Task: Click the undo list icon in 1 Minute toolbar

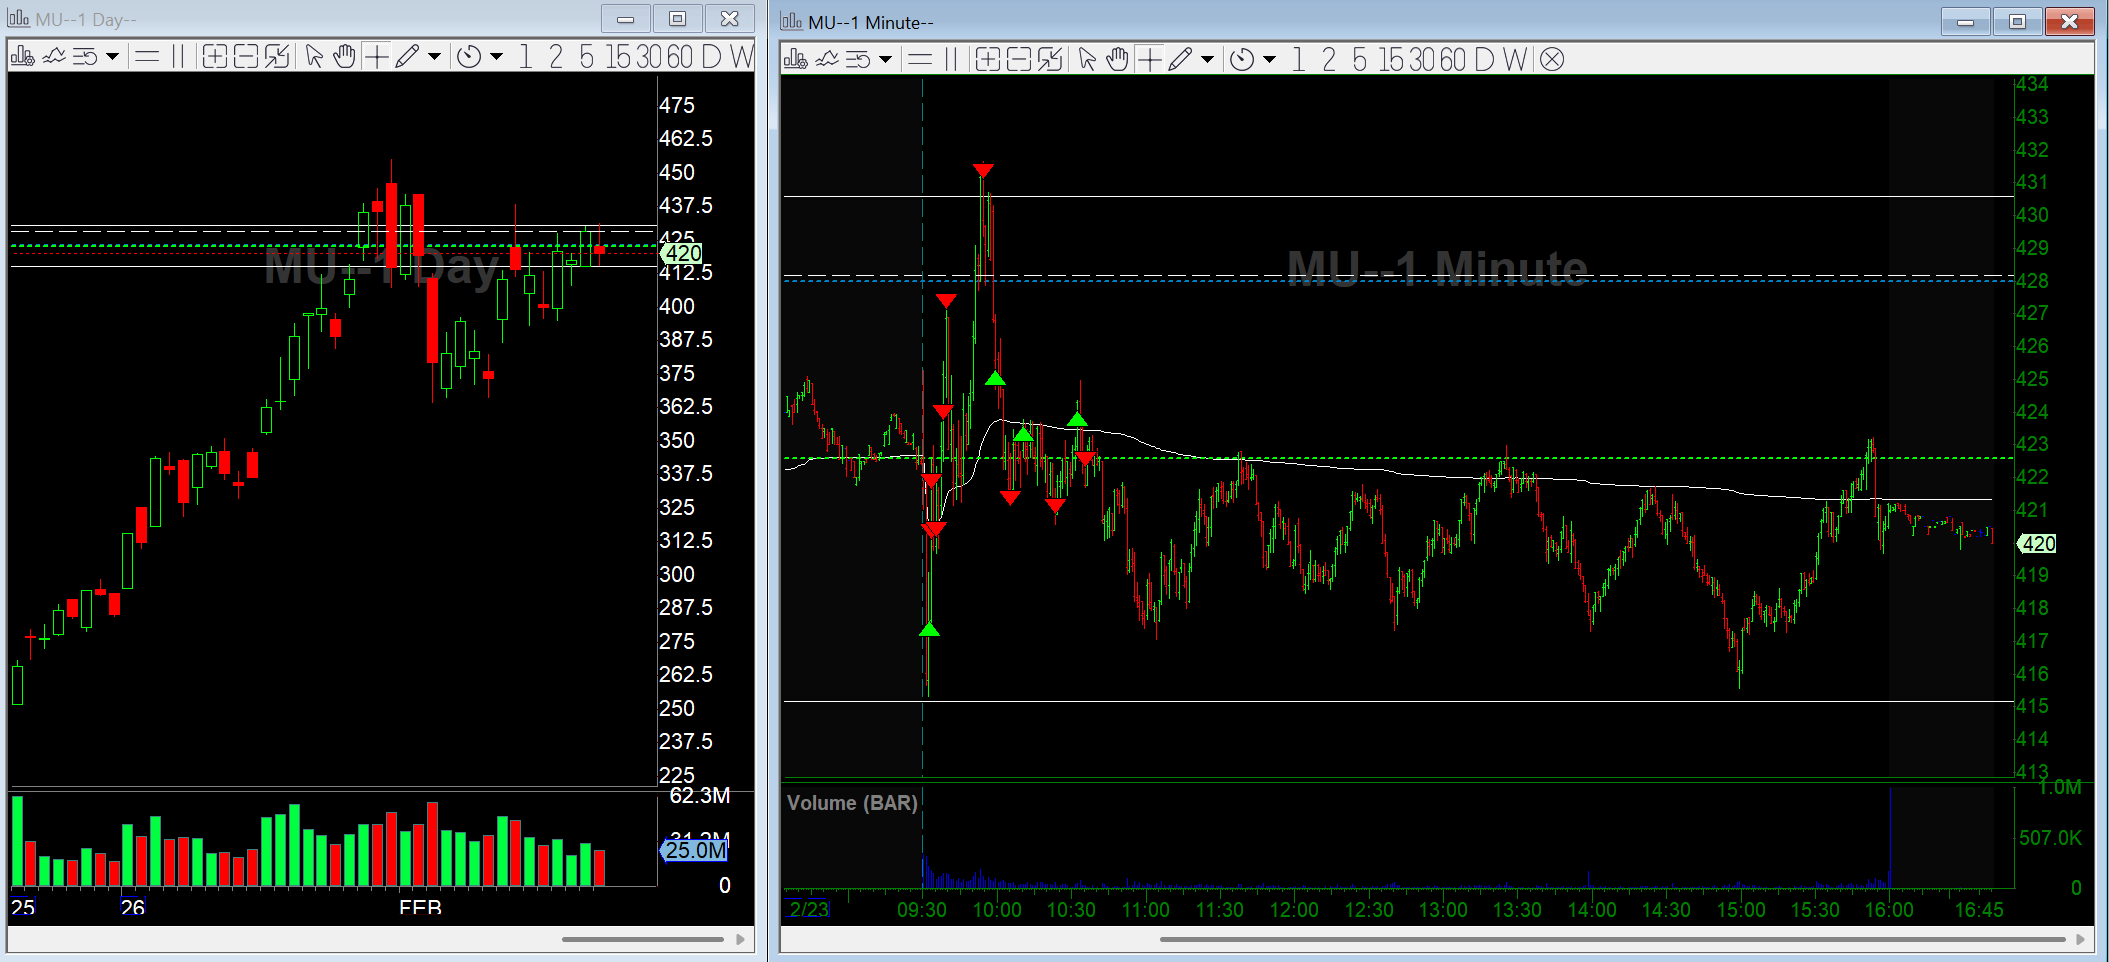Action: tap(858, 59)
